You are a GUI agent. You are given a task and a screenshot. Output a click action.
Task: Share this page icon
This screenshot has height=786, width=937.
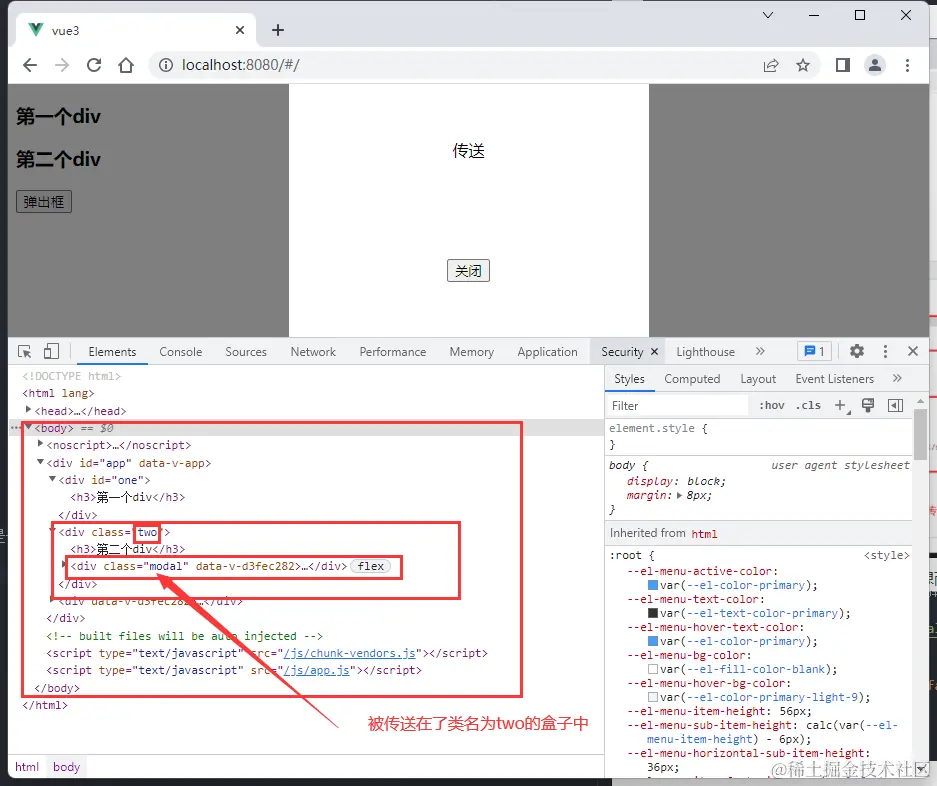pos(771,65)
